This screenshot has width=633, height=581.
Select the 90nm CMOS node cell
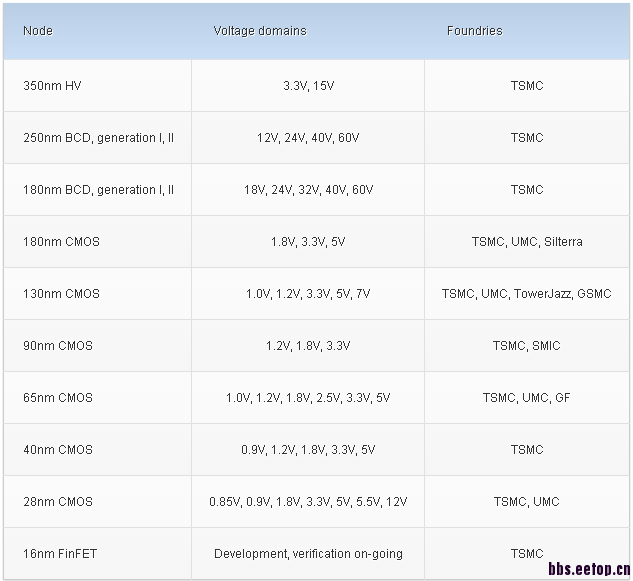58,346
